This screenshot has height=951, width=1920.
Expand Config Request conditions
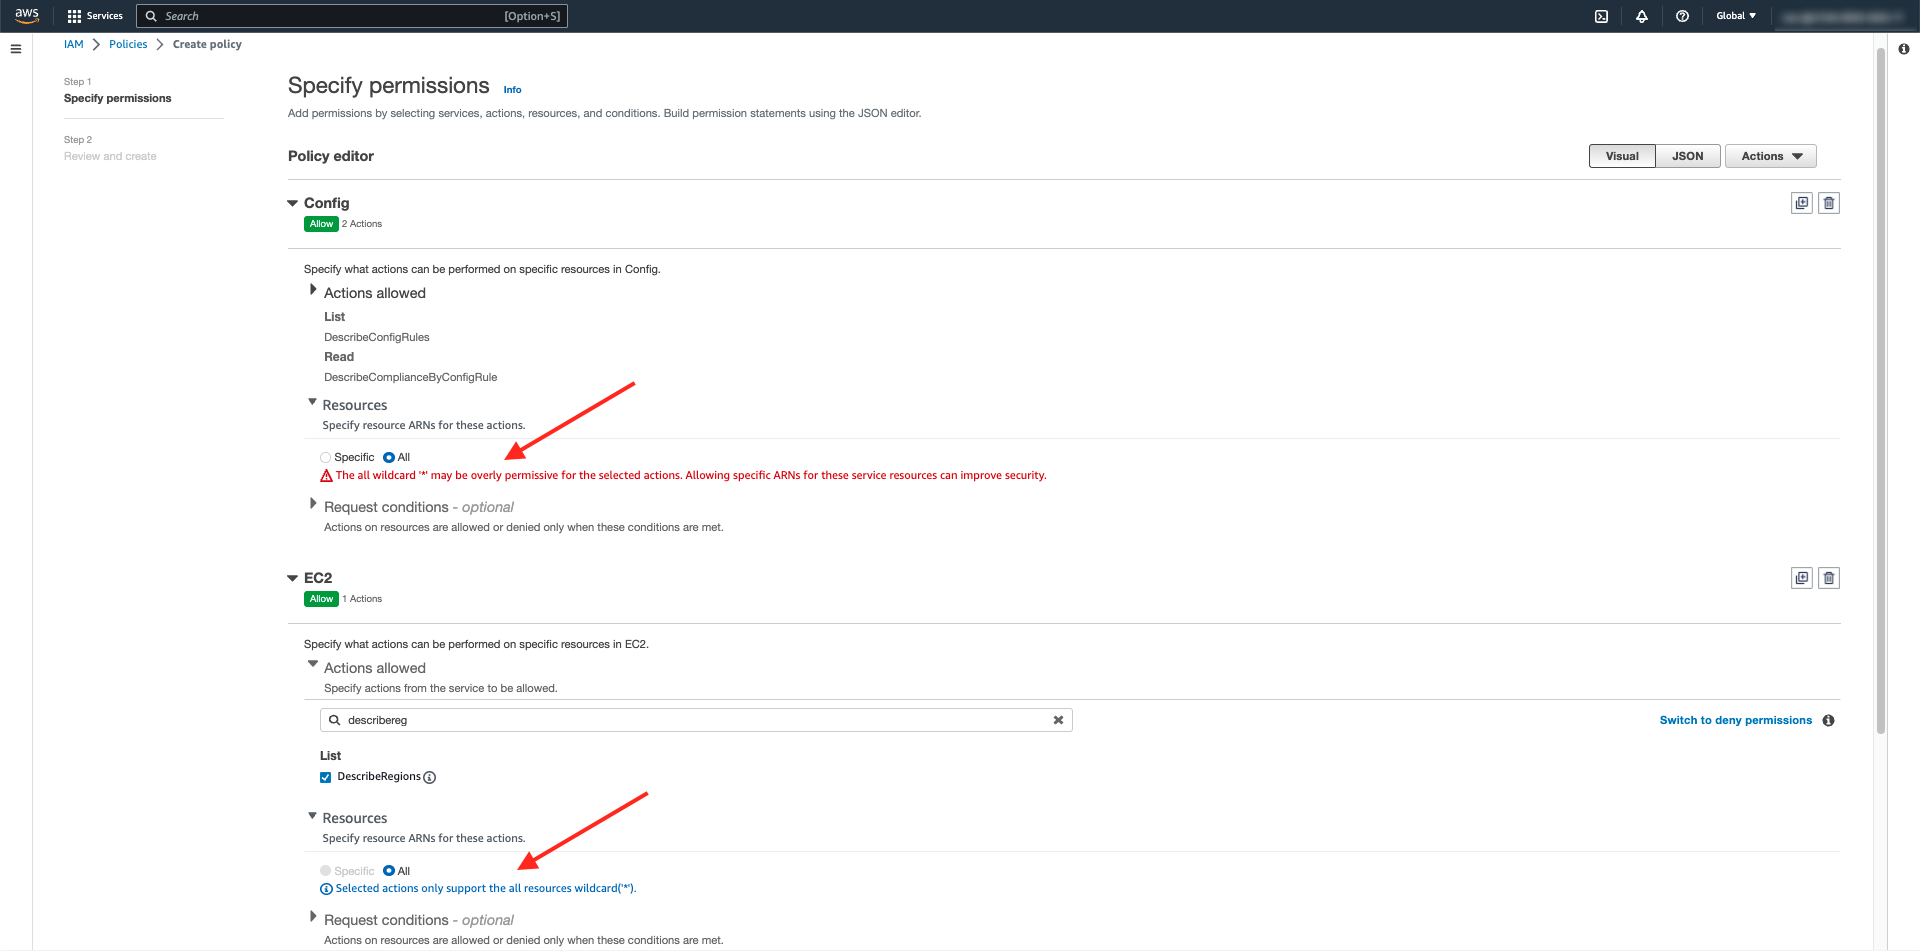click(313, 504)
